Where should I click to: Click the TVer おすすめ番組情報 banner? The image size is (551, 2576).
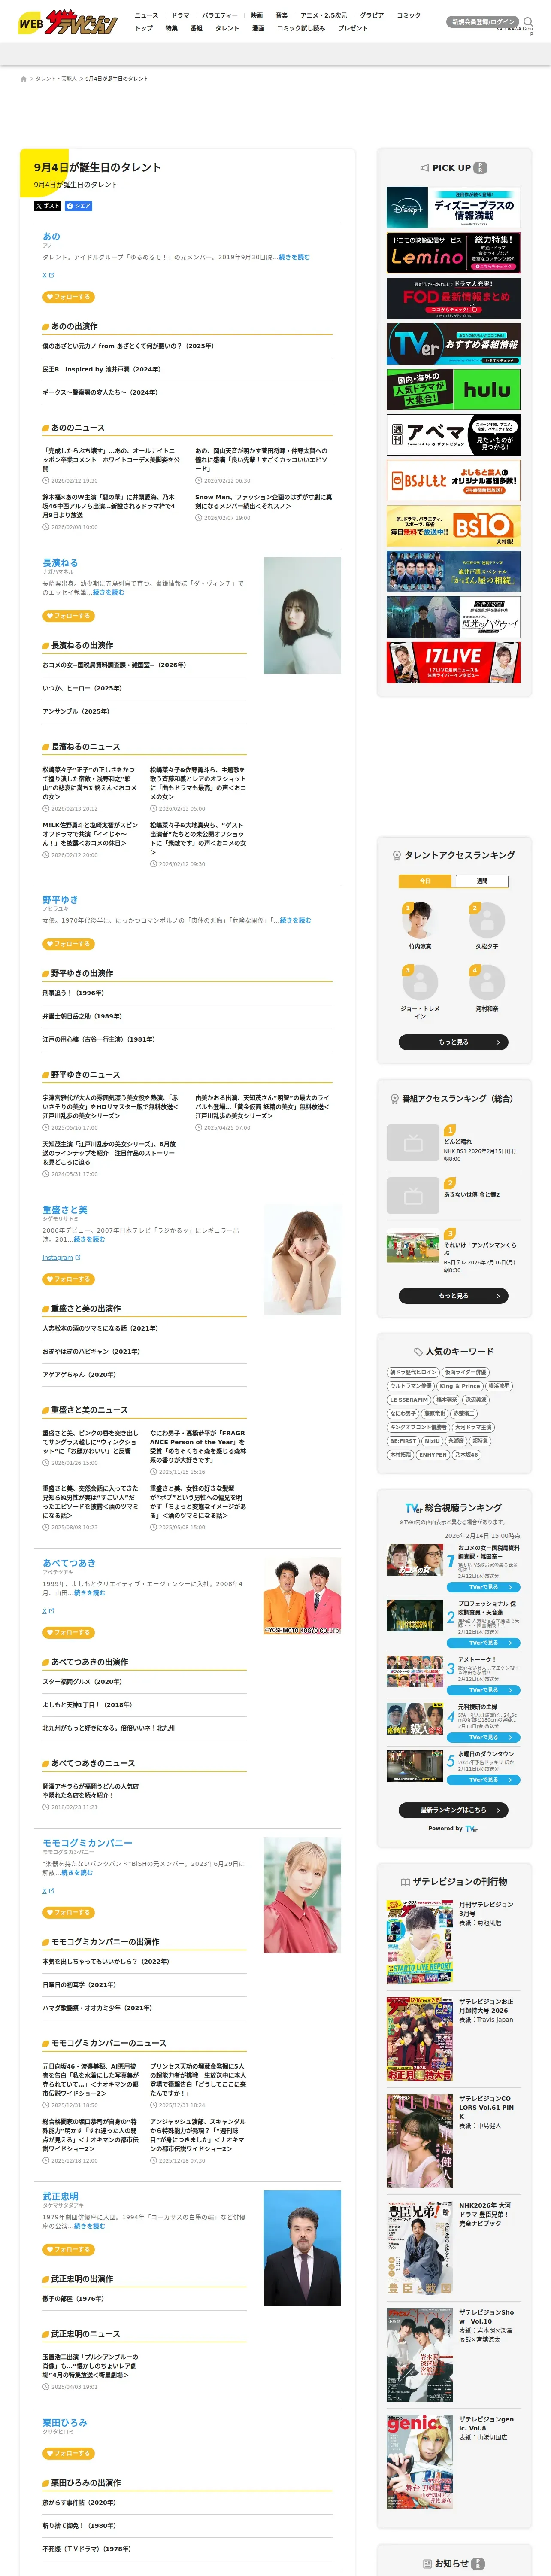point(453,344)
